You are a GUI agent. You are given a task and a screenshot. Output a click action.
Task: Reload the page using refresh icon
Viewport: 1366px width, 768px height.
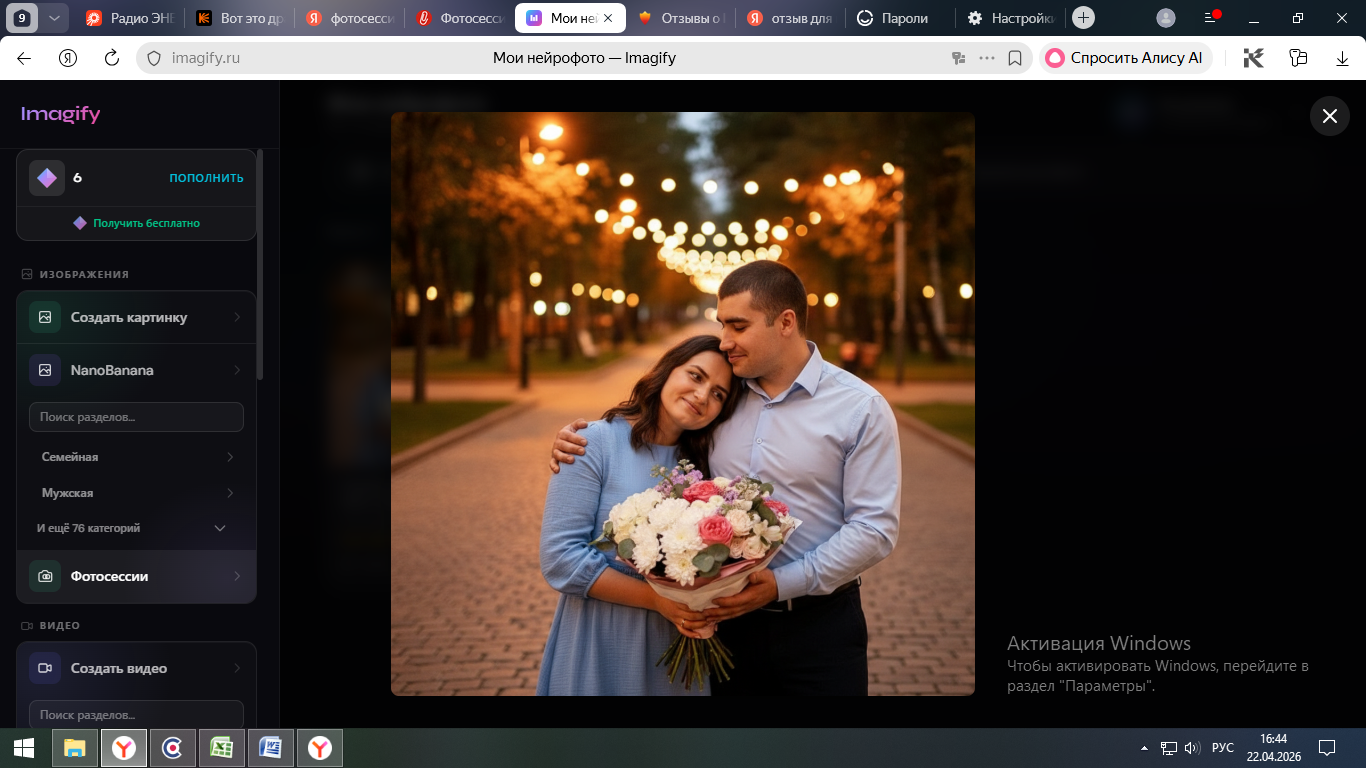(112, 58)
